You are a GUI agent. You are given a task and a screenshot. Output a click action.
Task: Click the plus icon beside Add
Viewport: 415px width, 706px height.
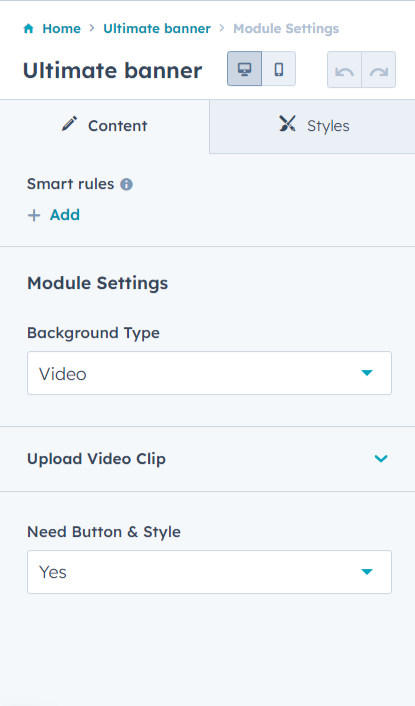(x=34, y=216)
